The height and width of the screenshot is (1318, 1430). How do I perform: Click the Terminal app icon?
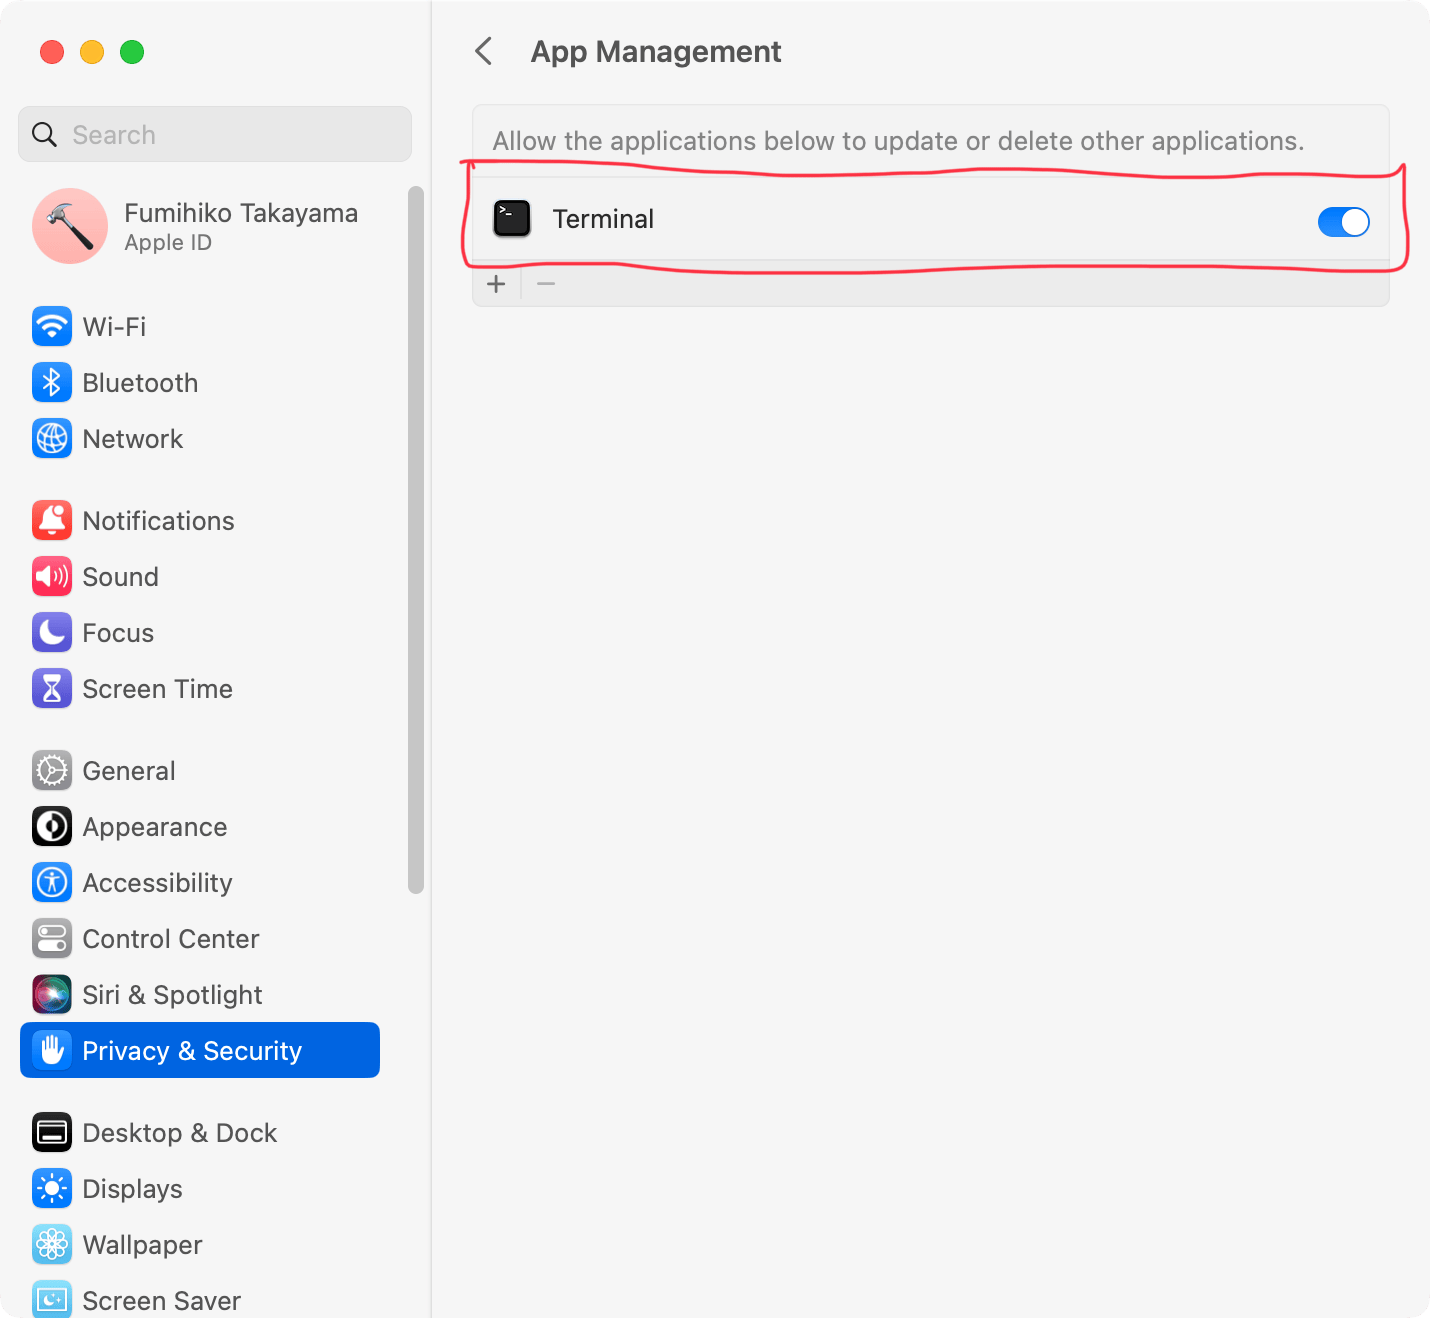(x=512, y=219)
